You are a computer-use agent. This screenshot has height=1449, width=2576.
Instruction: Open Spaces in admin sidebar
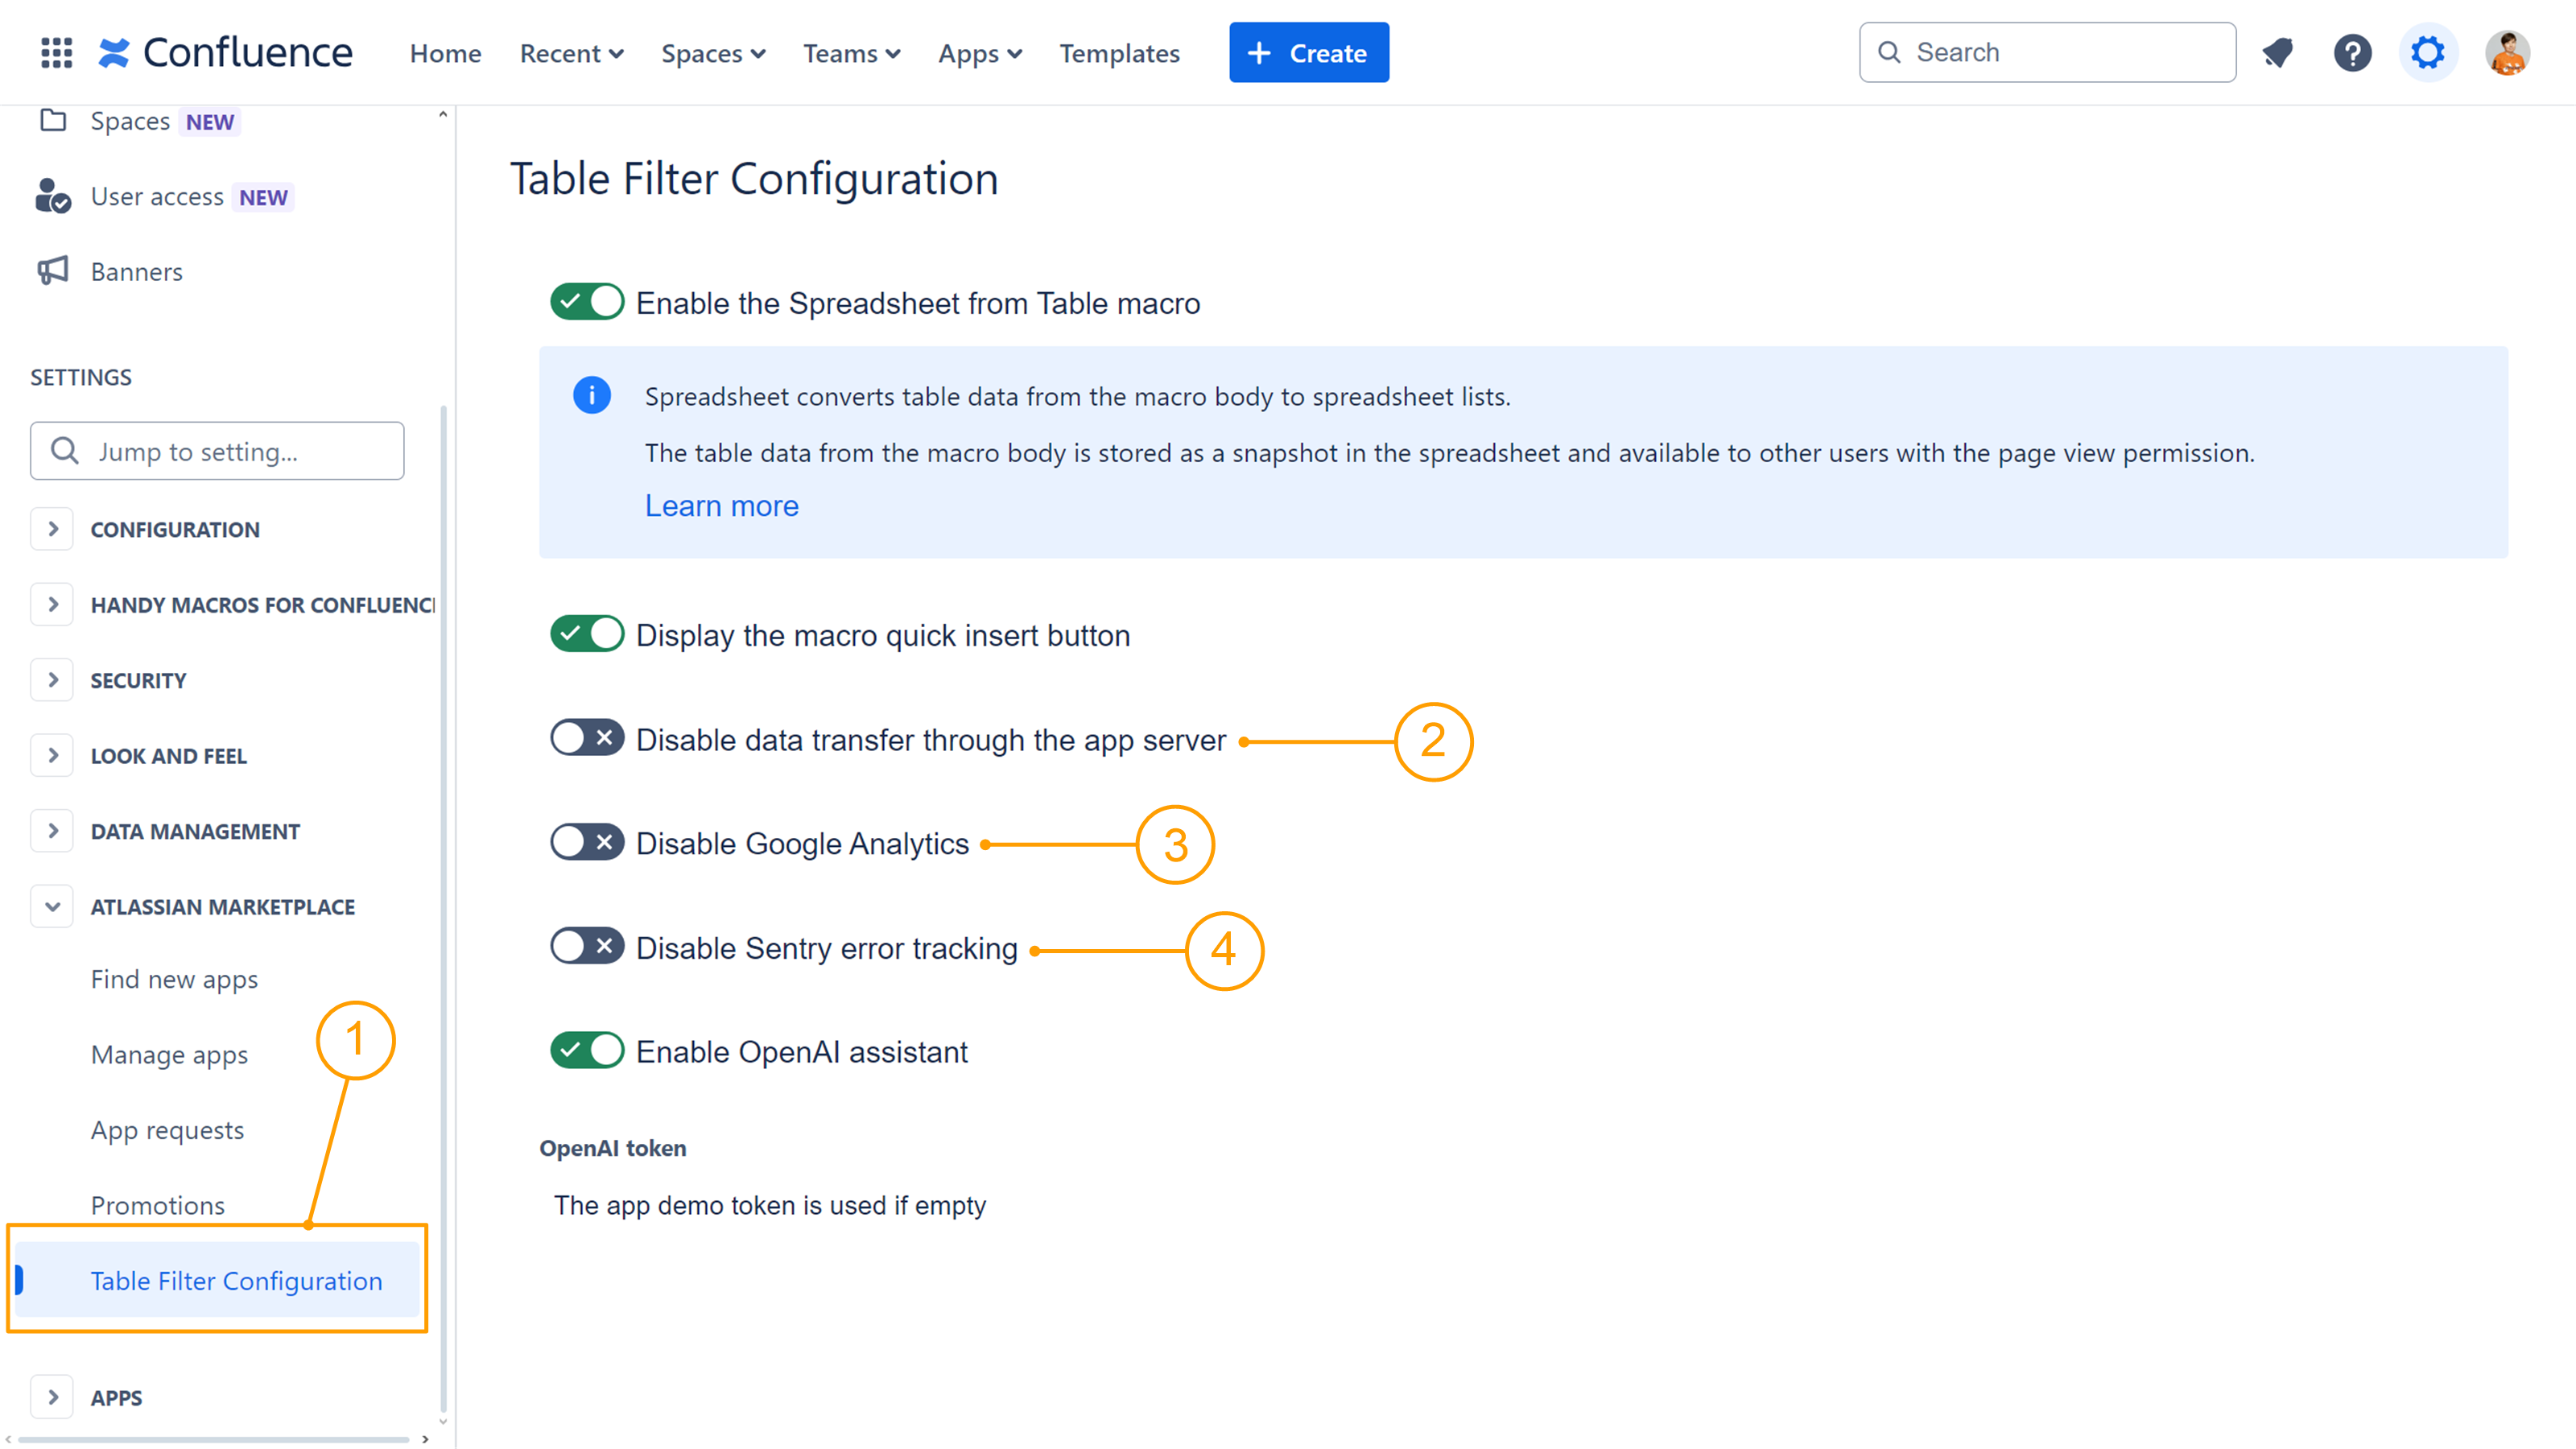click(130, 121)
